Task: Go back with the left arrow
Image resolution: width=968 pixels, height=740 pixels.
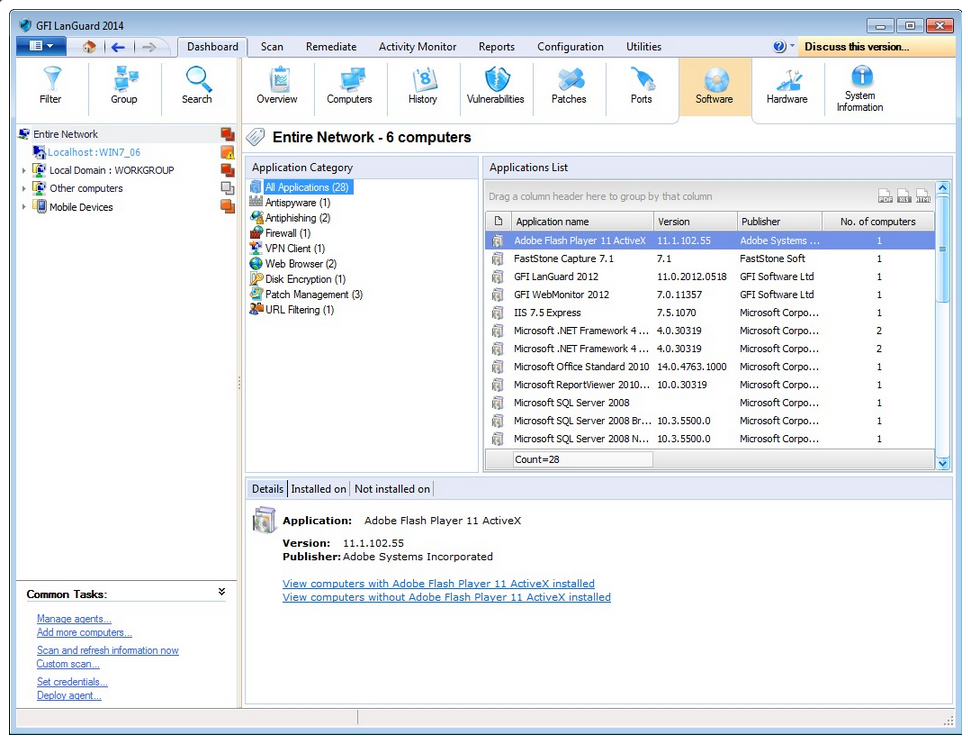Action: pos(119,47)
